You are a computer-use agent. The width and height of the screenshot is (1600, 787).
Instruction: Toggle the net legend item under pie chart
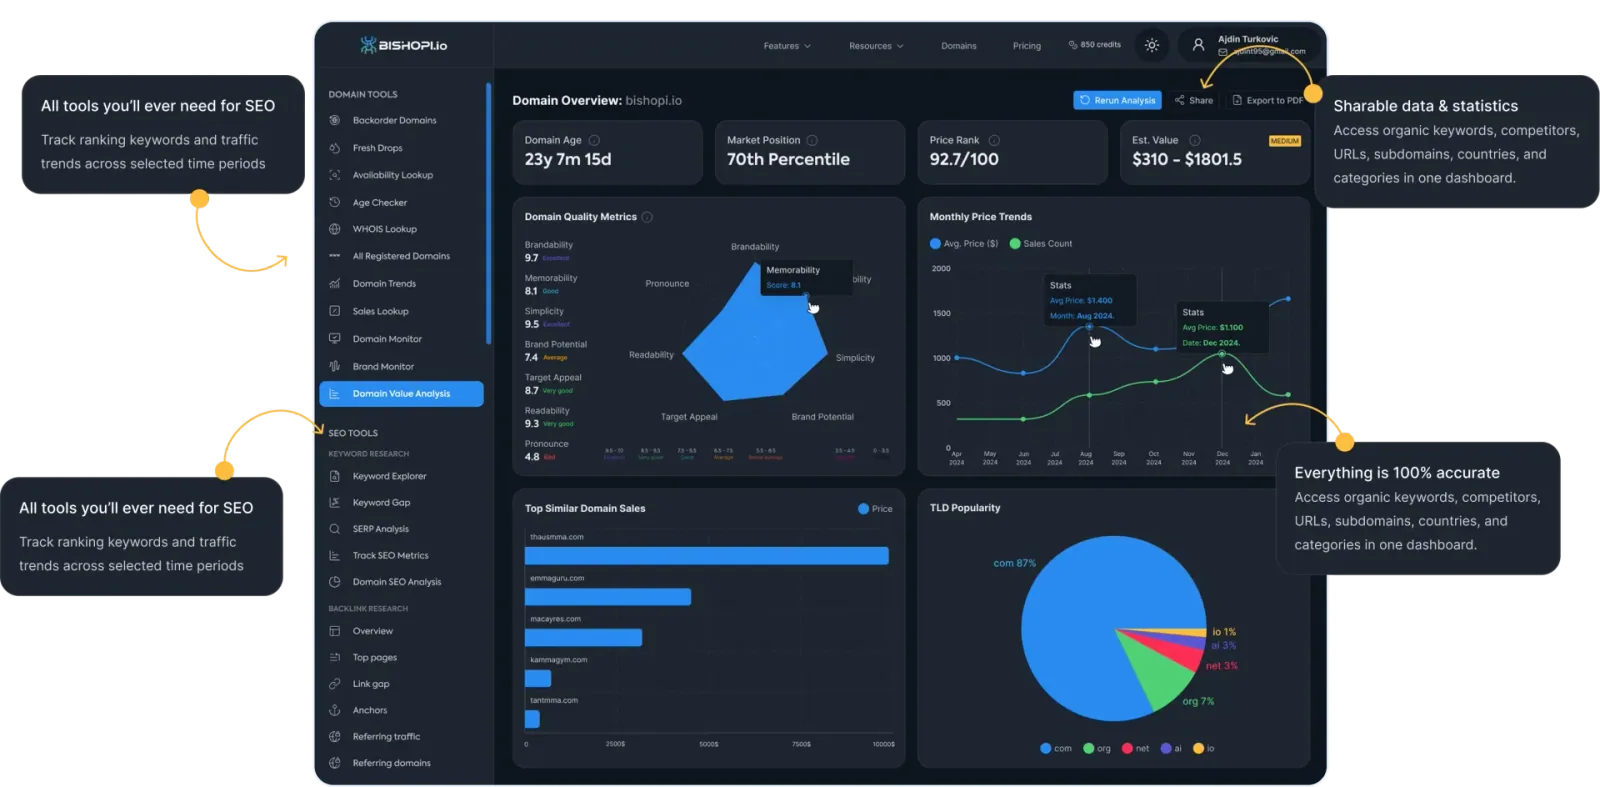click(1136, 748)
